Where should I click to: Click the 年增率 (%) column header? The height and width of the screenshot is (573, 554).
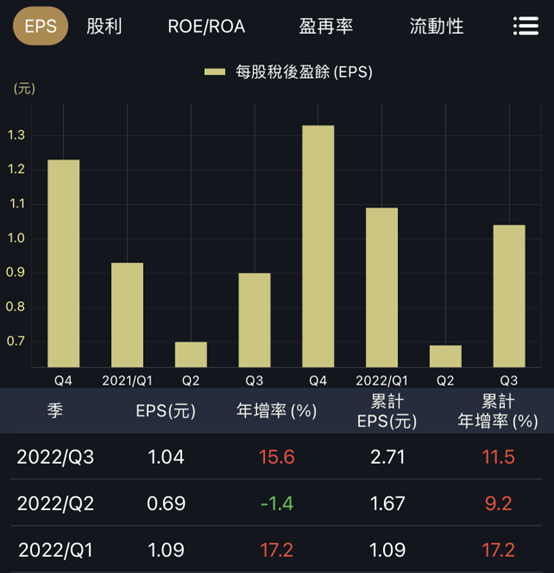tap(277, 411)
